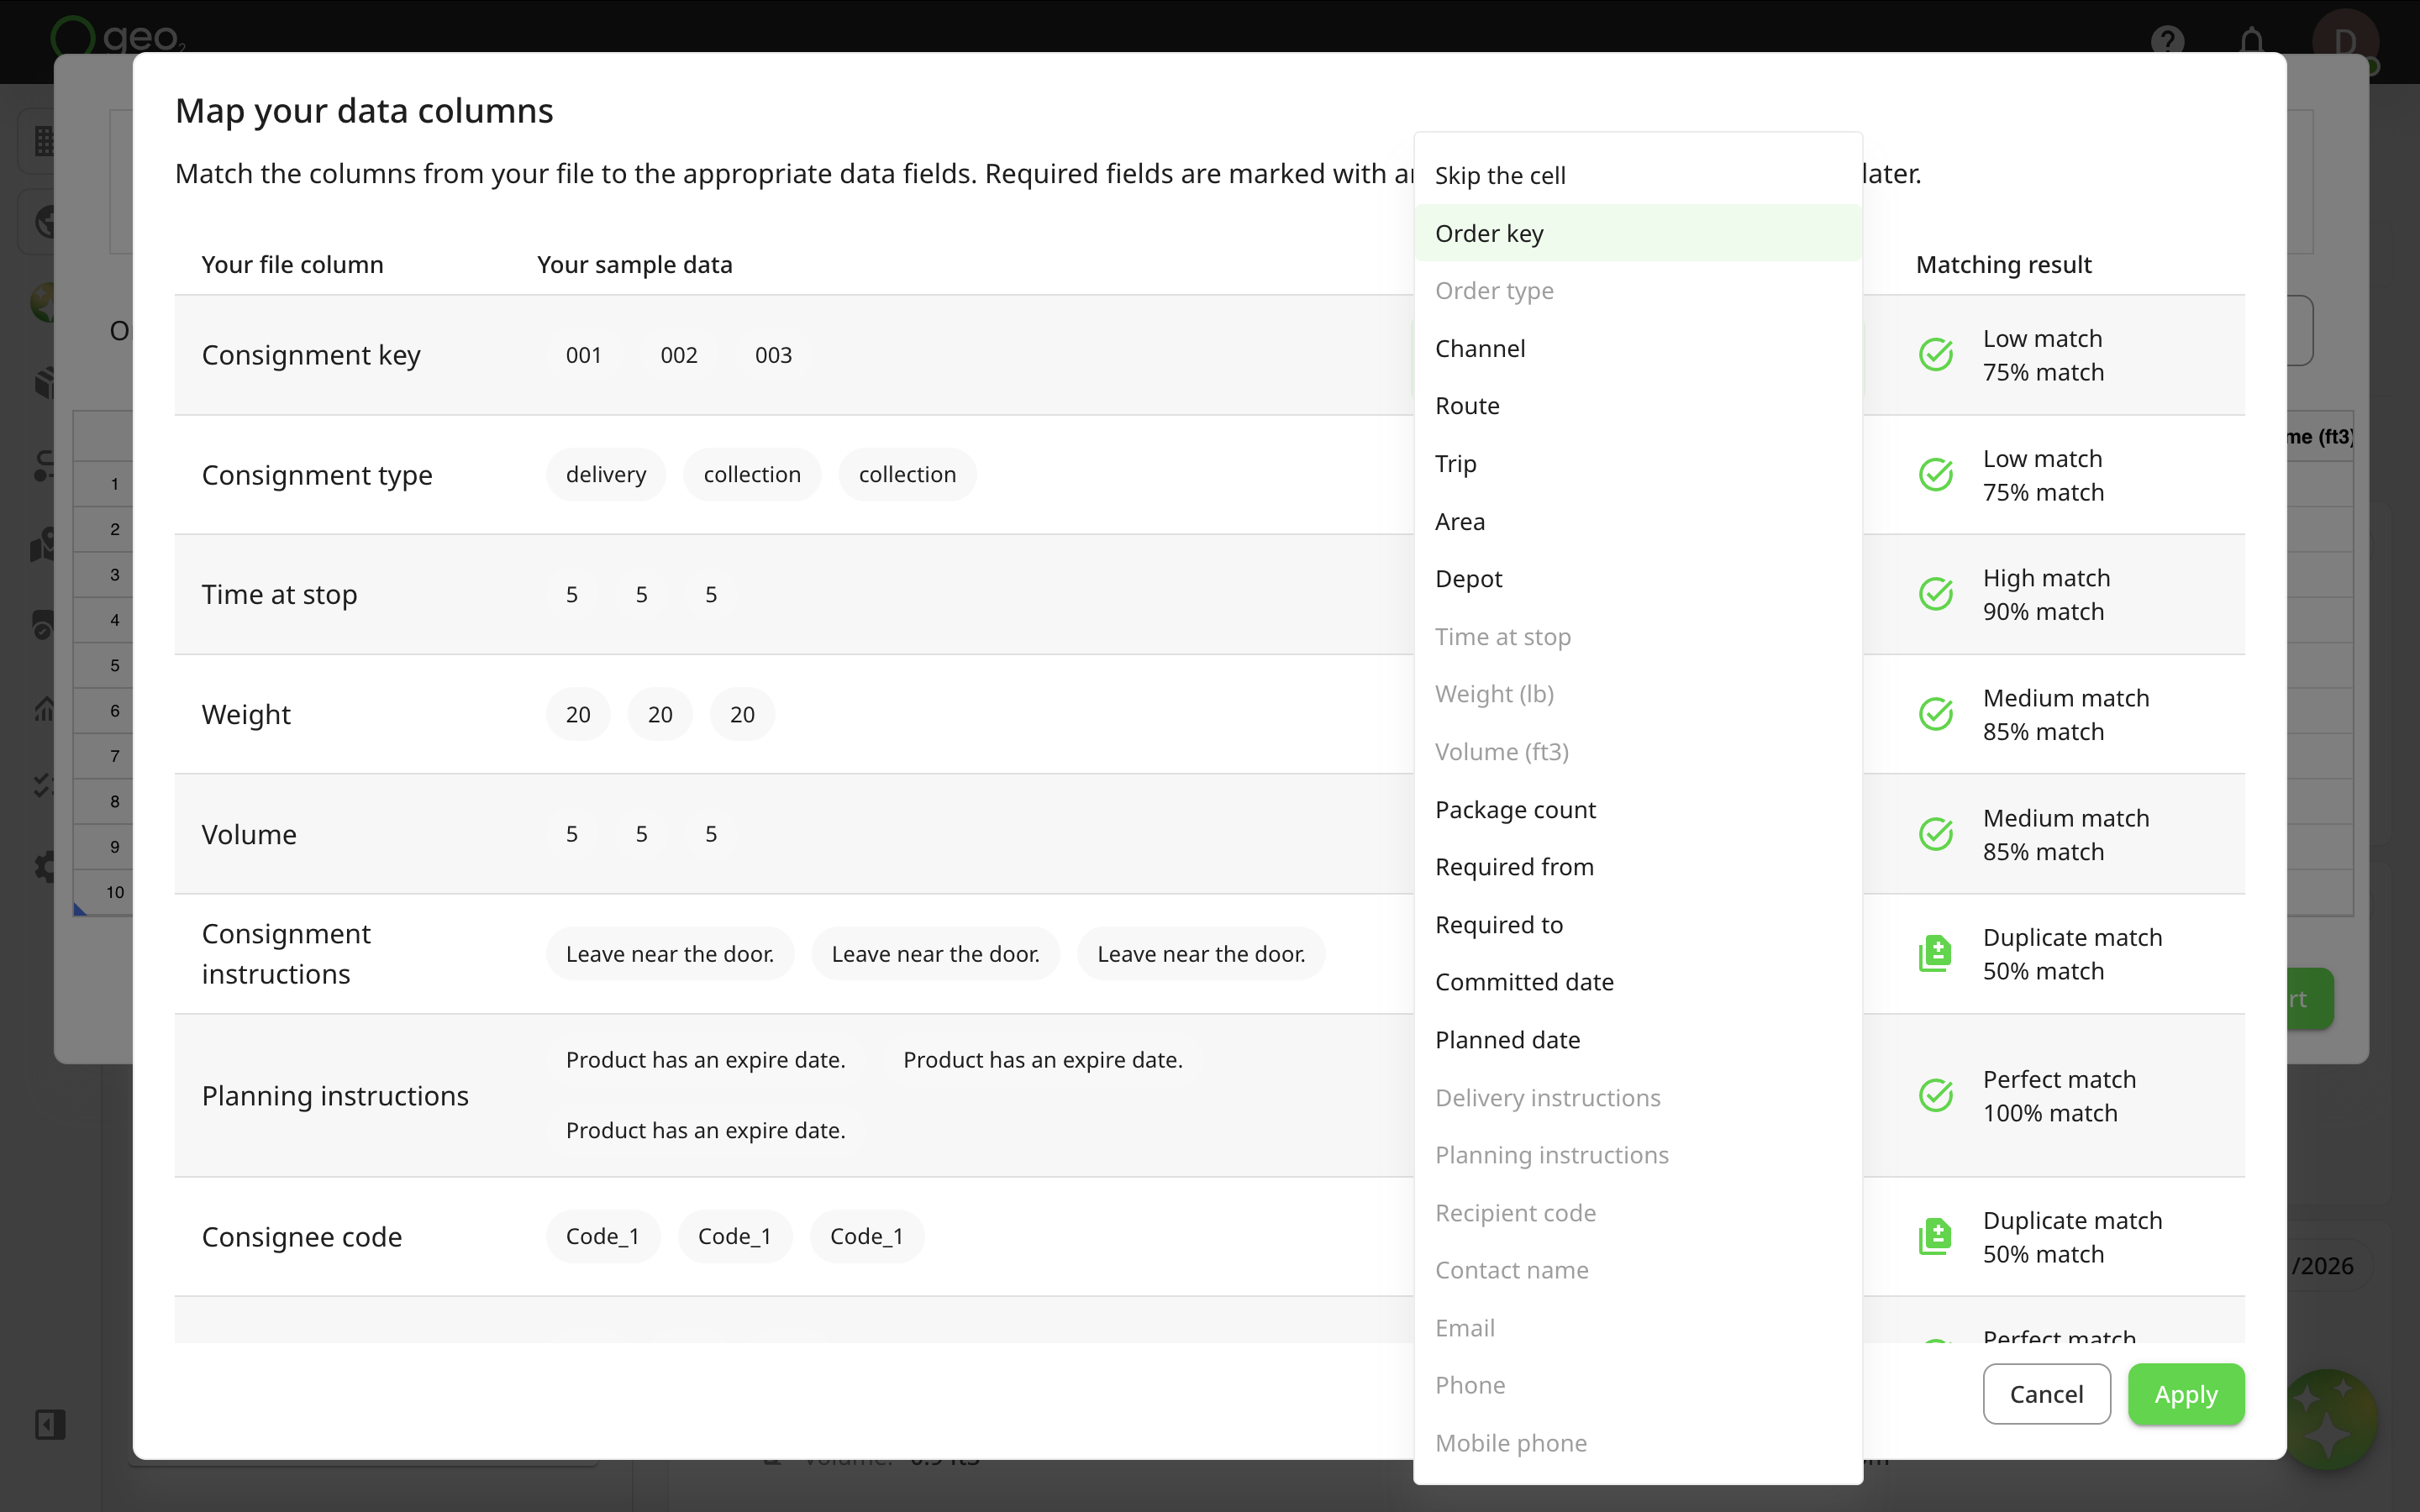Click greyed 'Contact name' option
The width and height of the screenshot is (2420, 1512).
[1637, 1270]
